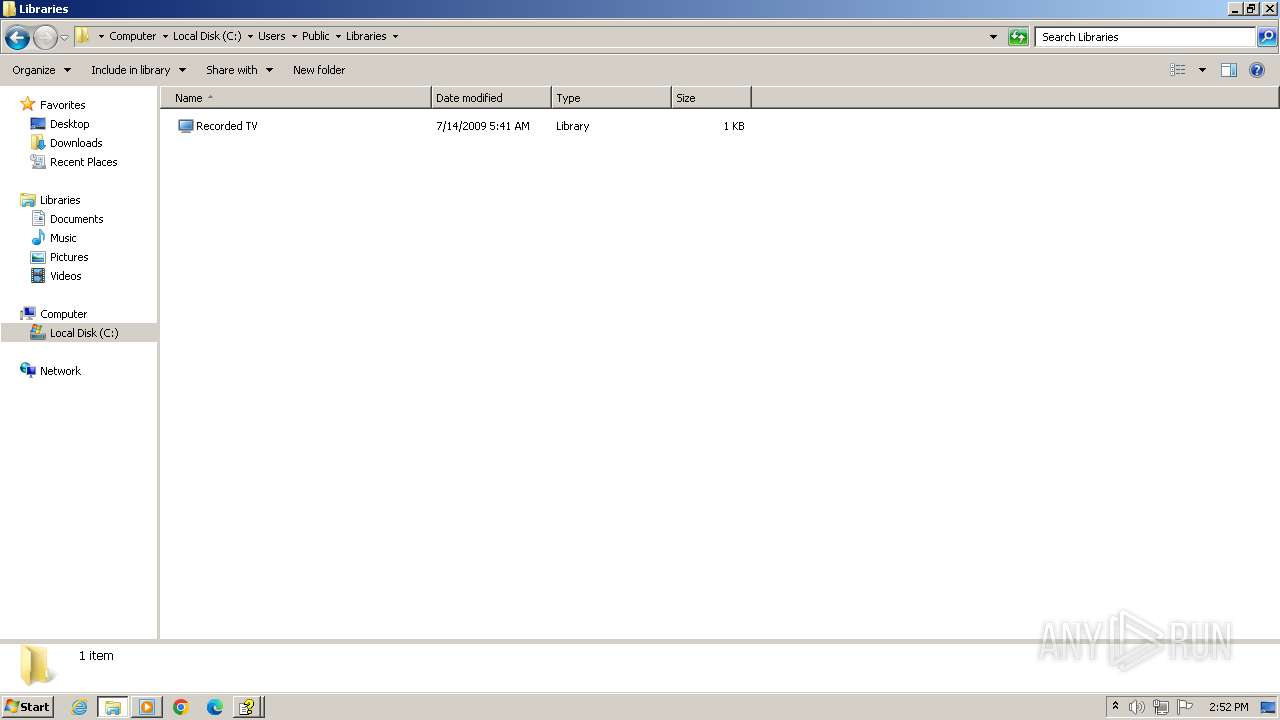Open the Include in library menu
Viewport: 1280px width, 720px height.
(x=138, y=70)
